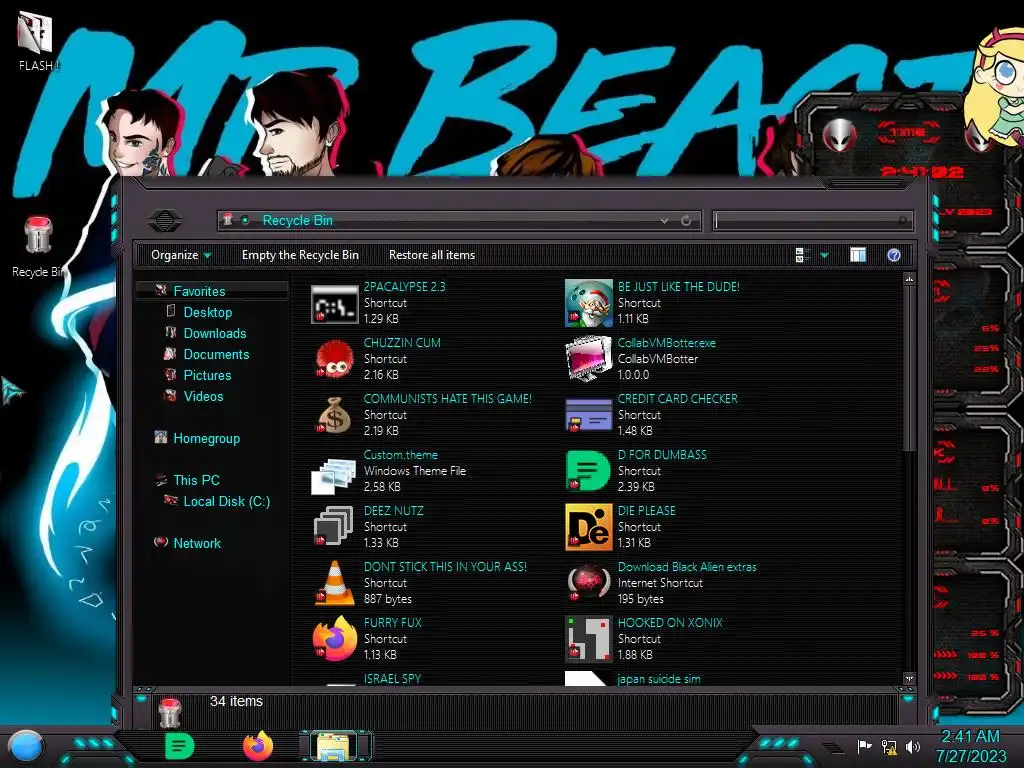
Task: Select the CHUZZIN CUM red fuzzy icon
Action: pyautogui.click(x=334, y=359)
